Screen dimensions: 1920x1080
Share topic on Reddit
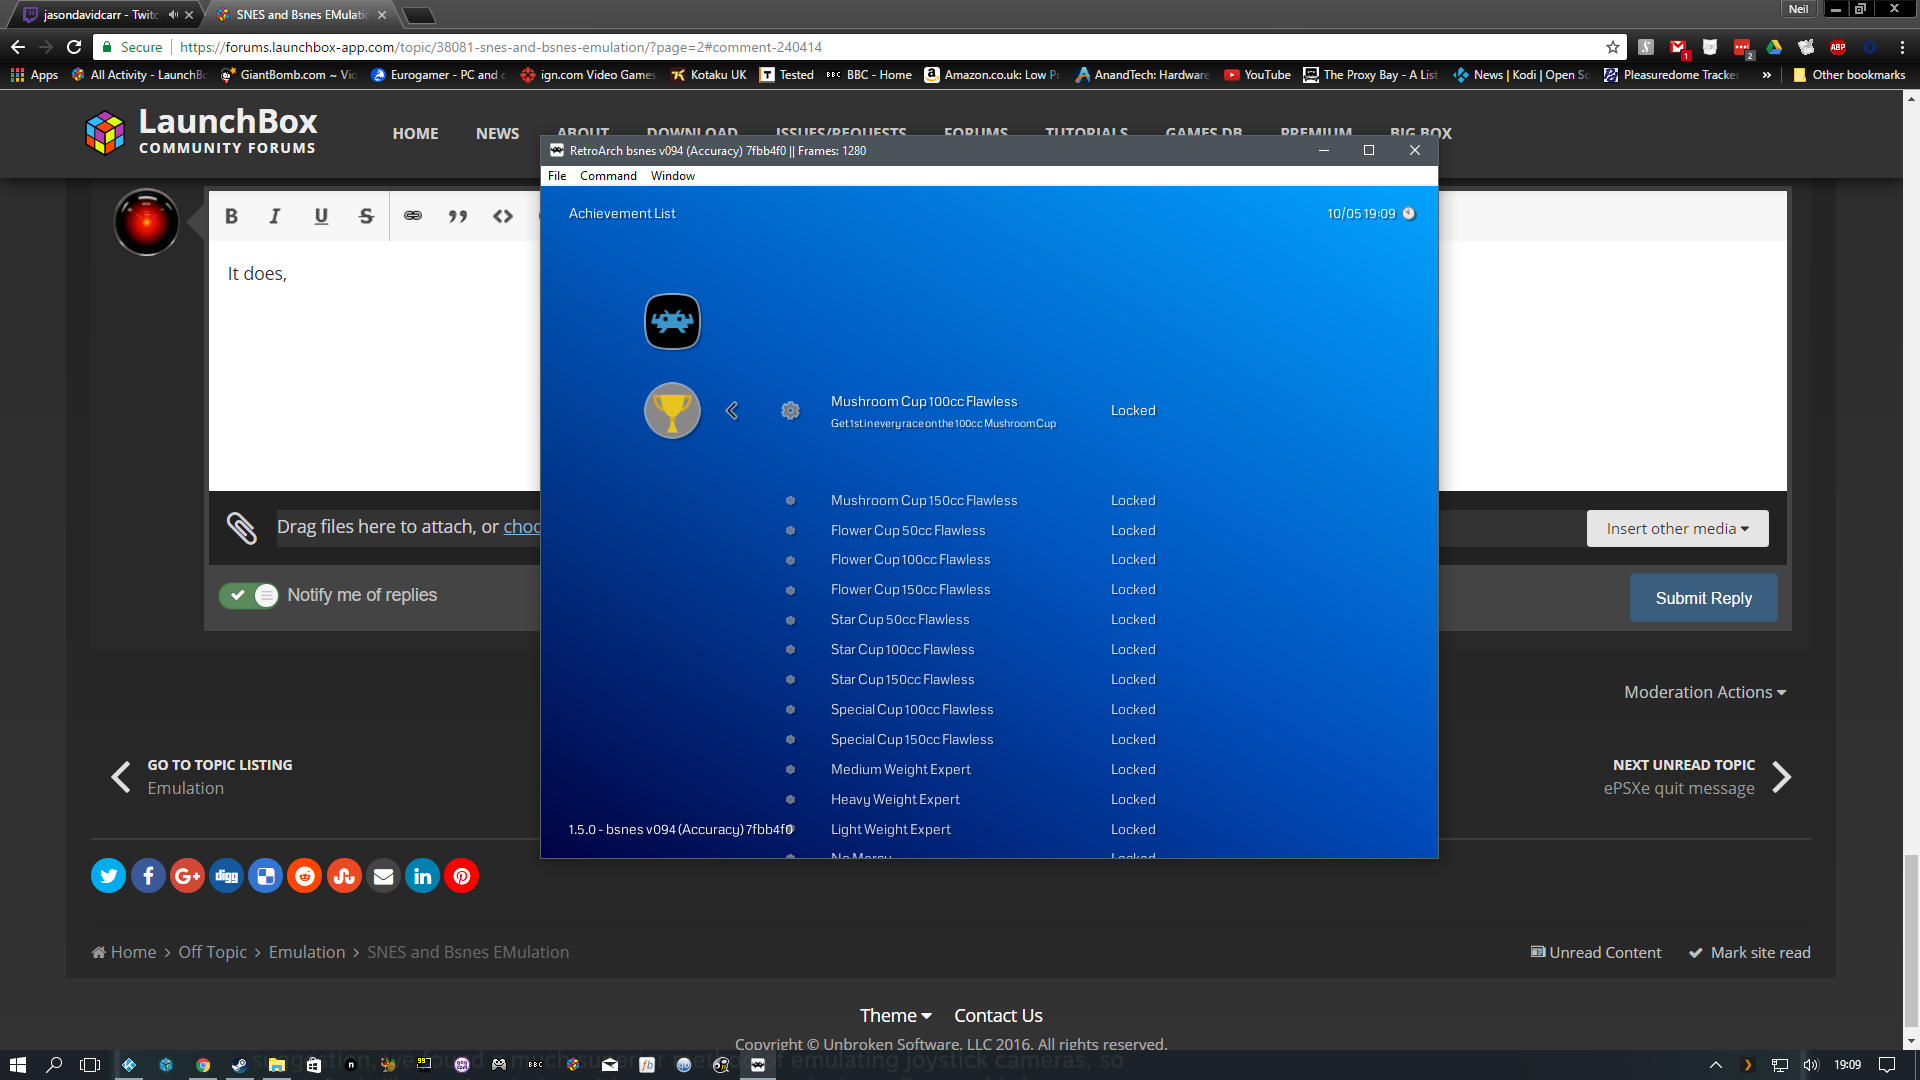(x=305, y=876)
